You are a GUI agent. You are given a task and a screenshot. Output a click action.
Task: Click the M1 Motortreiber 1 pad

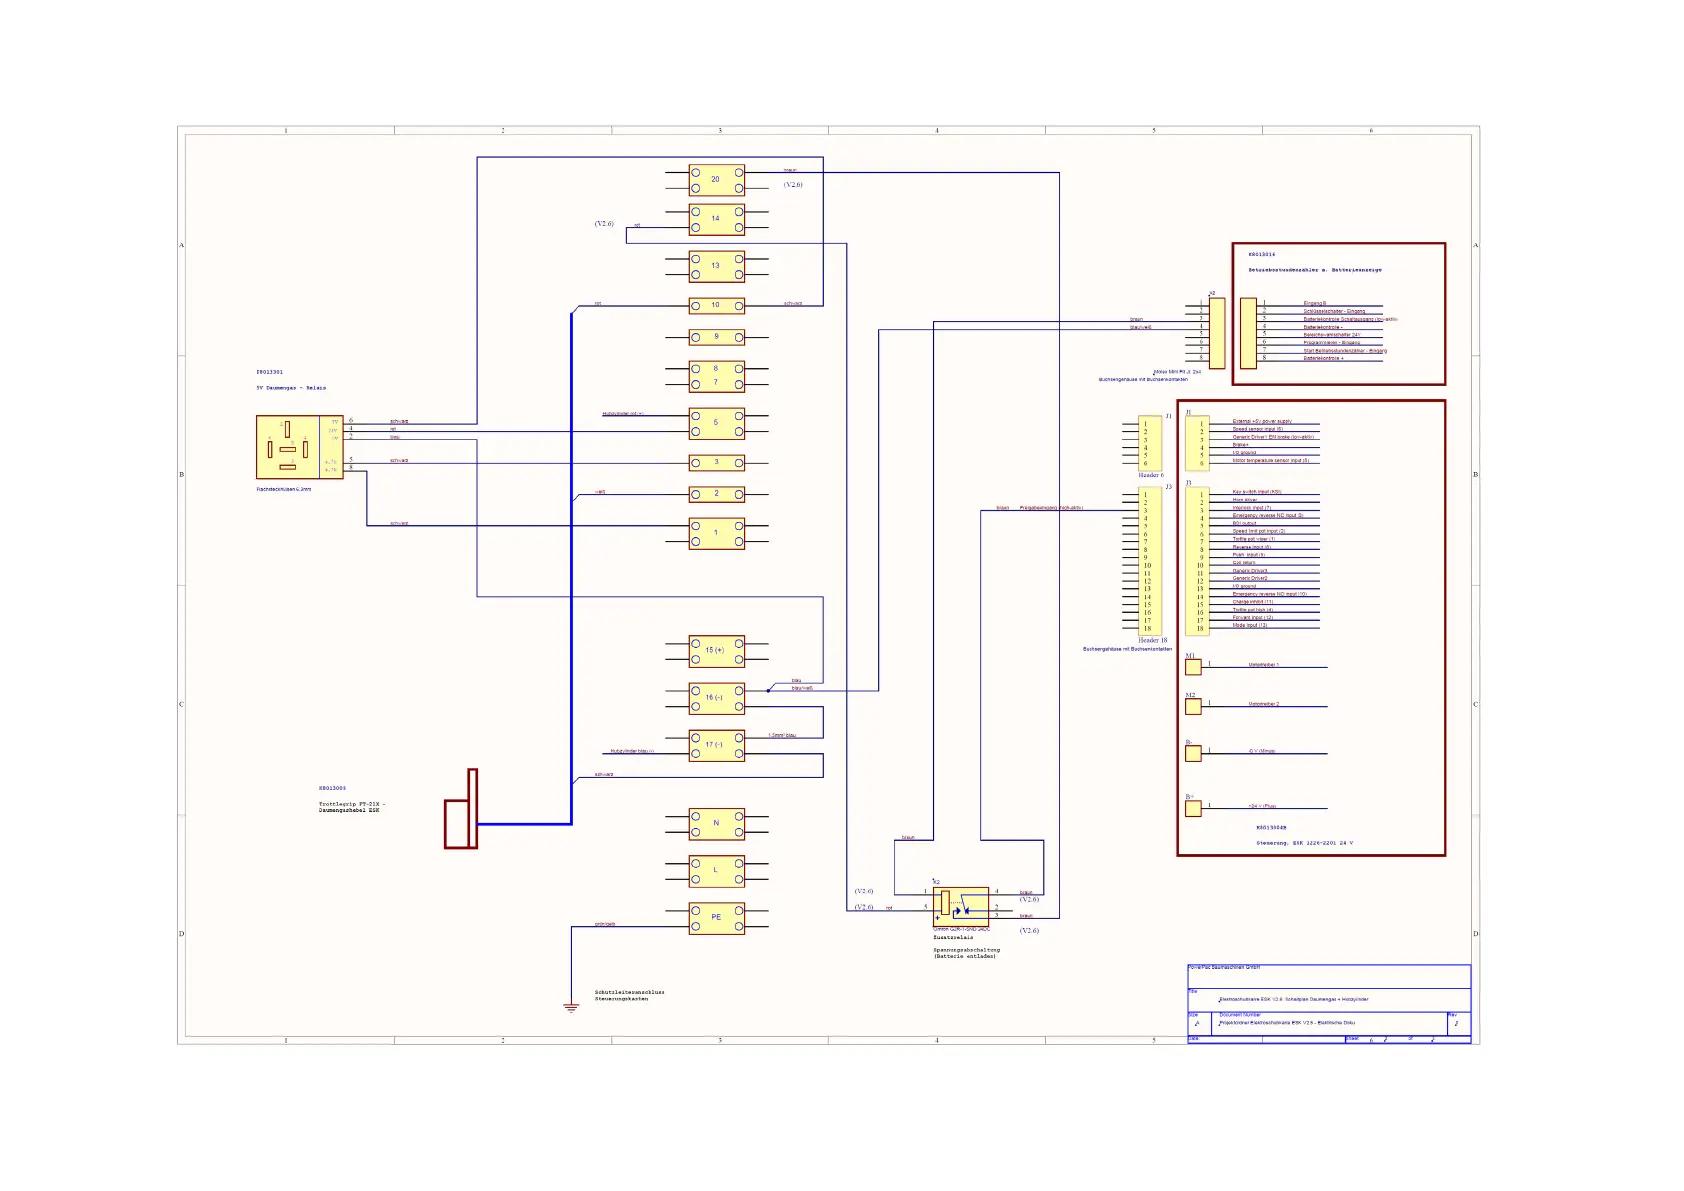[1193, 667]
